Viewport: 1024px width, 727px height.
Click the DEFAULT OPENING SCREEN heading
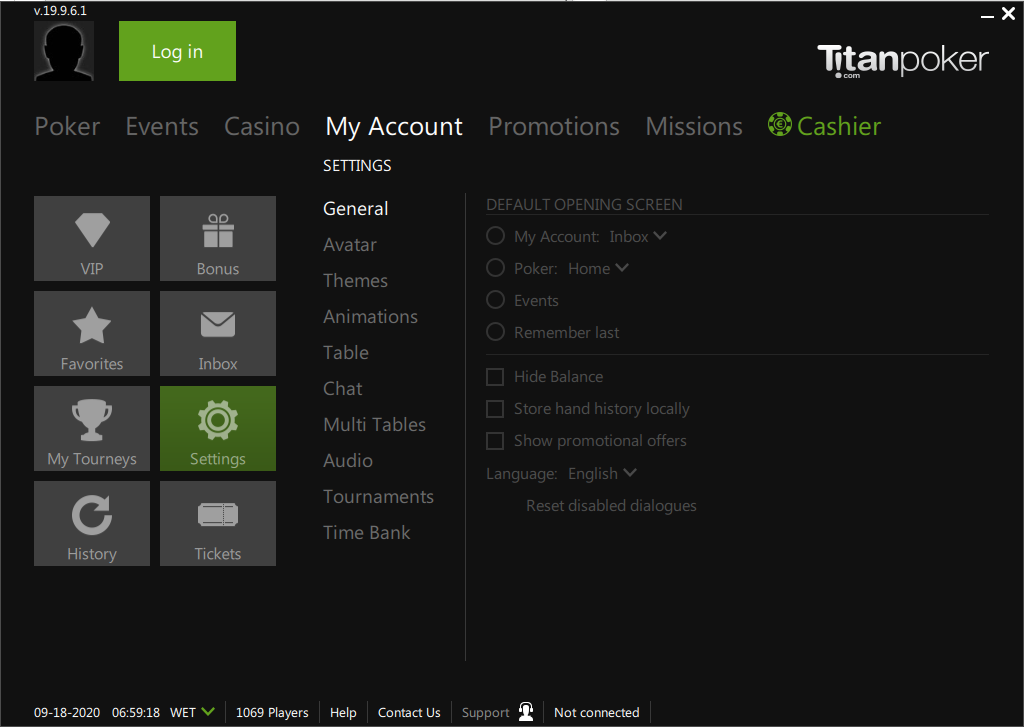(584, 204)
